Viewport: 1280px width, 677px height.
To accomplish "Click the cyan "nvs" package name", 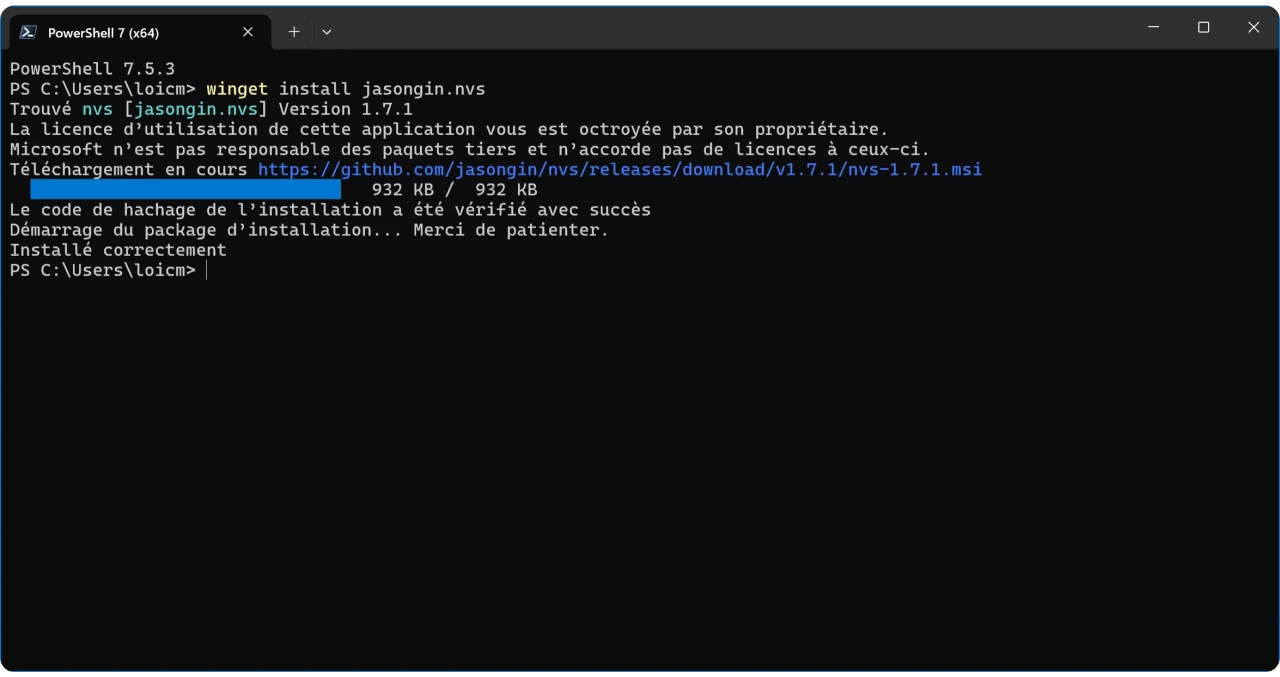I will coord(97,109).
